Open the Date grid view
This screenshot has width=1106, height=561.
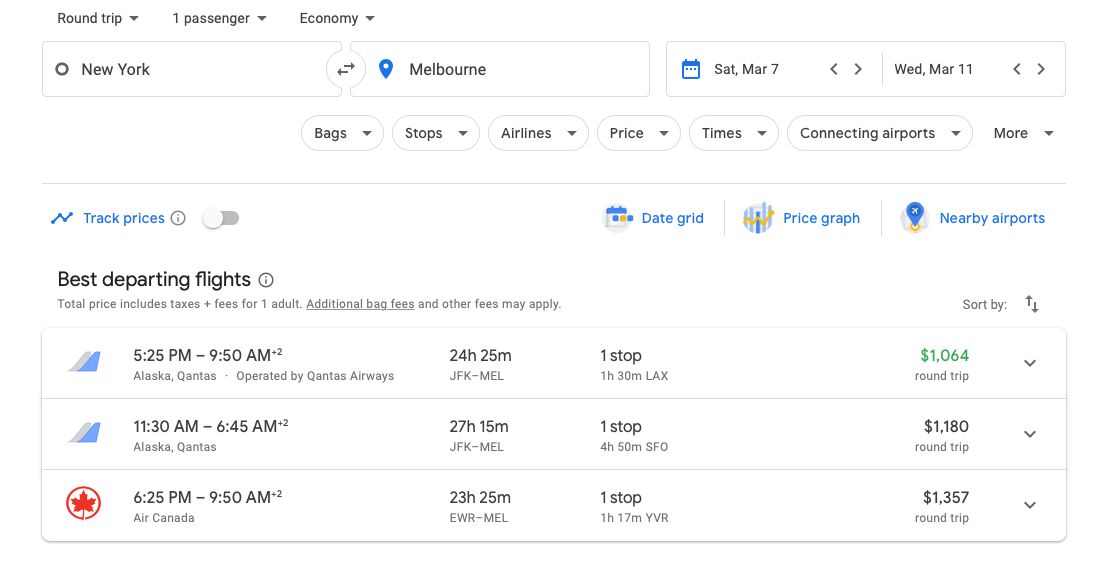[x=654, y=218]
